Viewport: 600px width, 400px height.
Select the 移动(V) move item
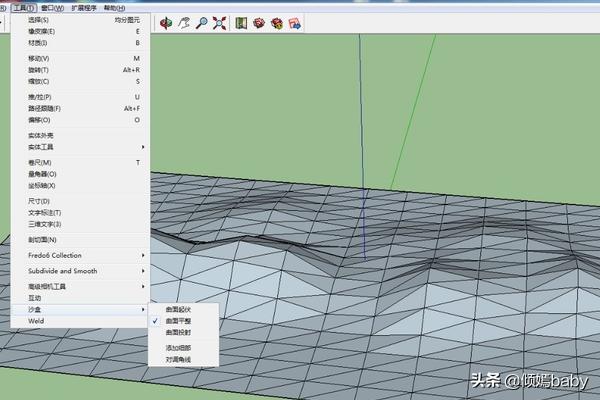click(80, 59)
